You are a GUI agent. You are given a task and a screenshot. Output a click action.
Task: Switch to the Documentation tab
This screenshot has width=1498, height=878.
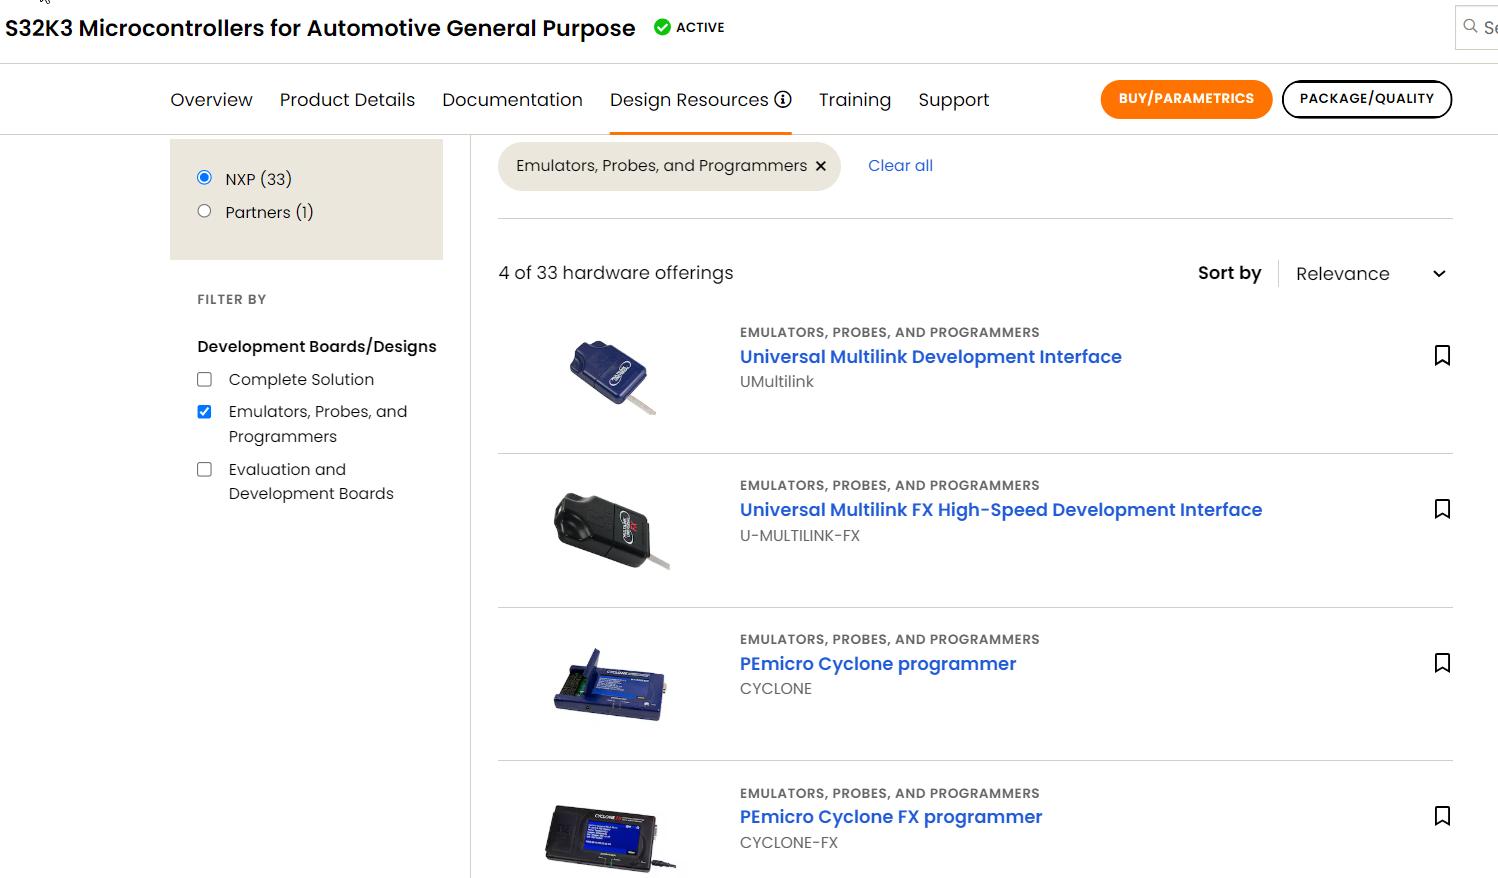(512, 100)
